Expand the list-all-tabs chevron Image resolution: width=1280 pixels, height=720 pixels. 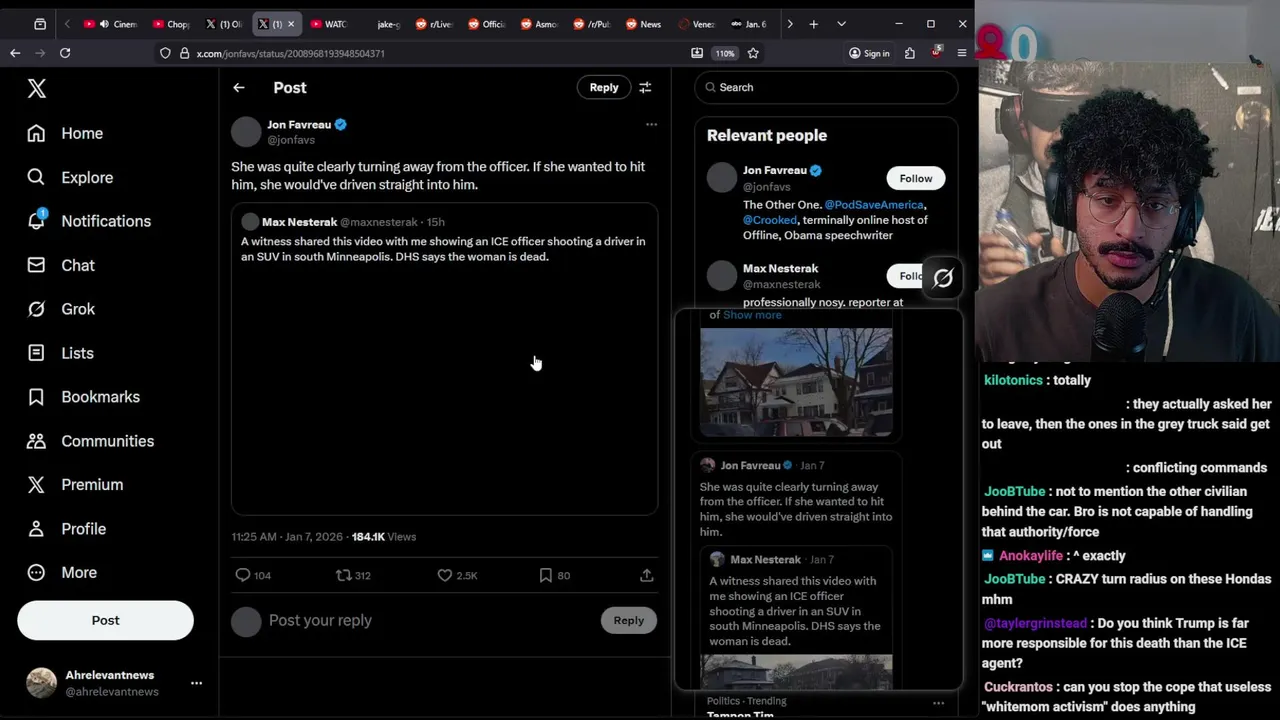[841, 24]
